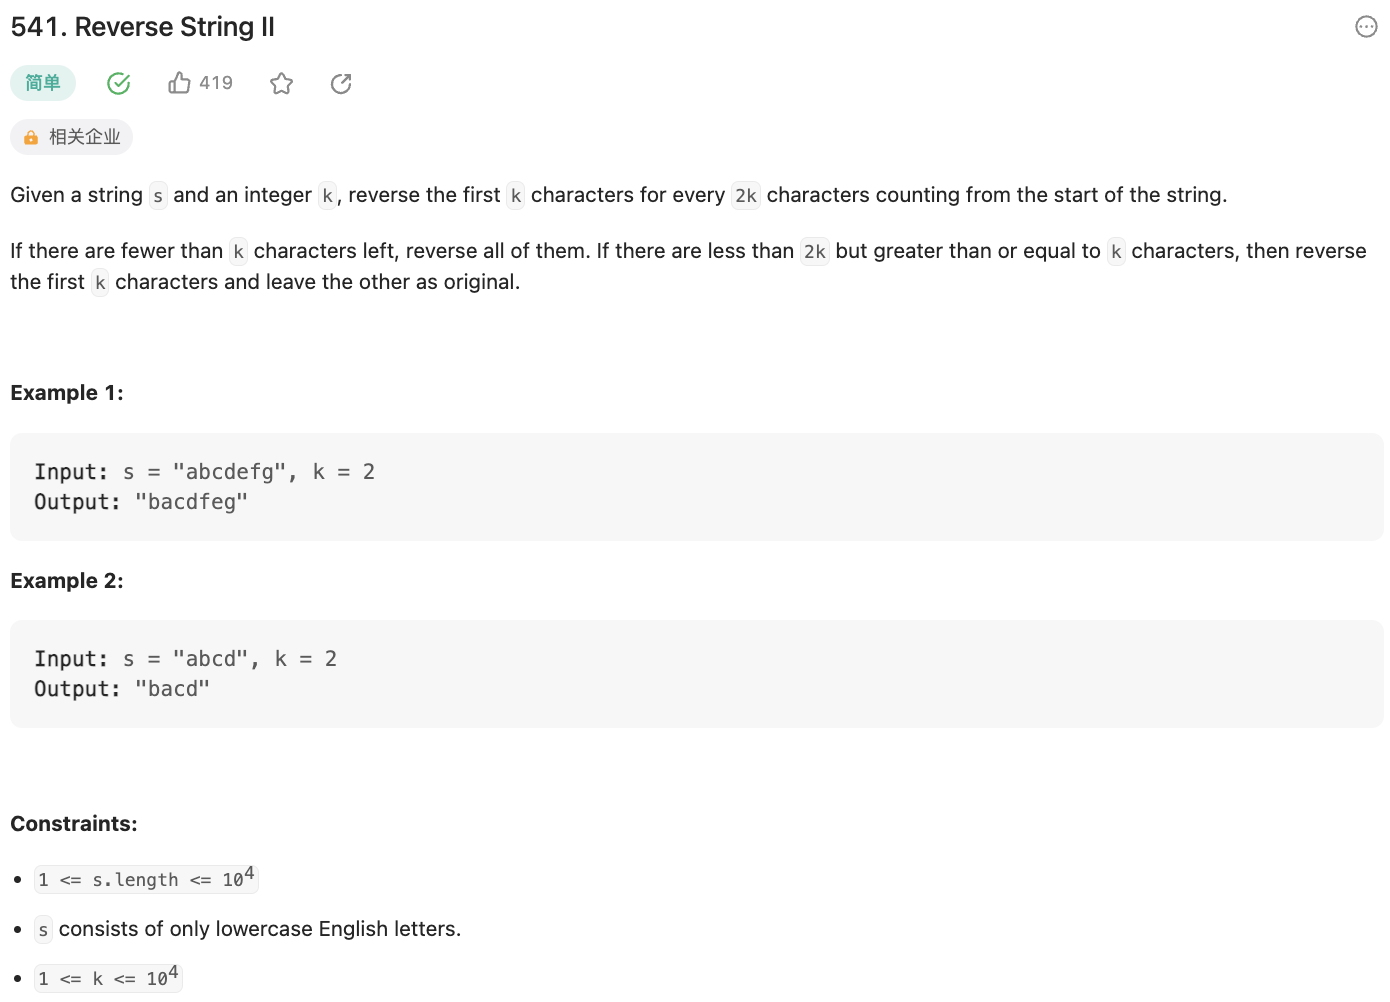Viewport: 1390px width, 1002px height.
Task: Click the inline s code chip after 'string'
Action: pos(158,196)
